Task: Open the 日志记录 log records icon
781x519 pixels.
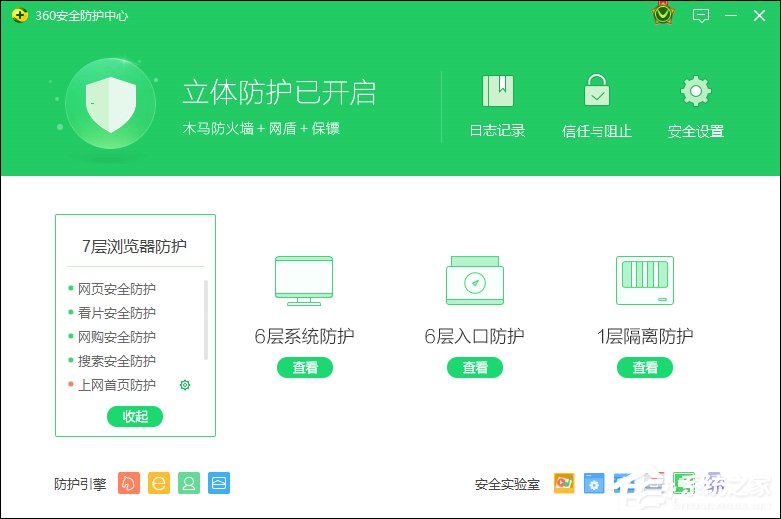Action: click(x=497, y=92)
